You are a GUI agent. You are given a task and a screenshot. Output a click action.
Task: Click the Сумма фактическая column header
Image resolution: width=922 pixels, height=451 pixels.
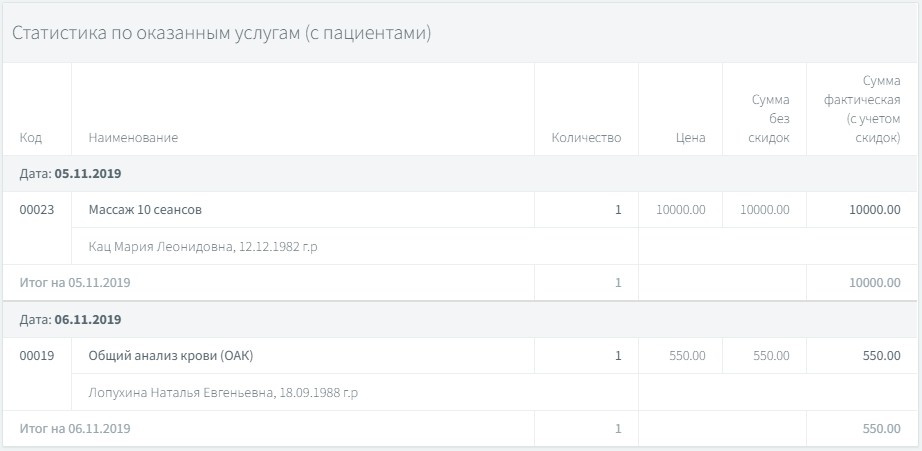point(862,109)
